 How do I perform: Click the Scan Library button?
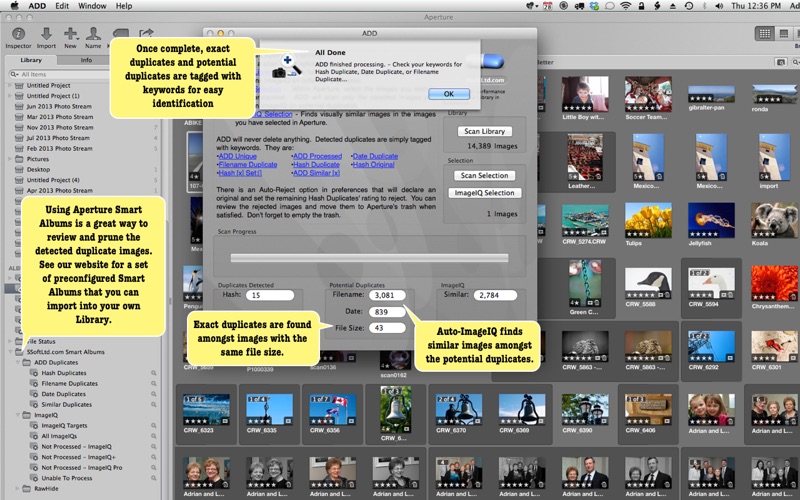coord(485,131)
